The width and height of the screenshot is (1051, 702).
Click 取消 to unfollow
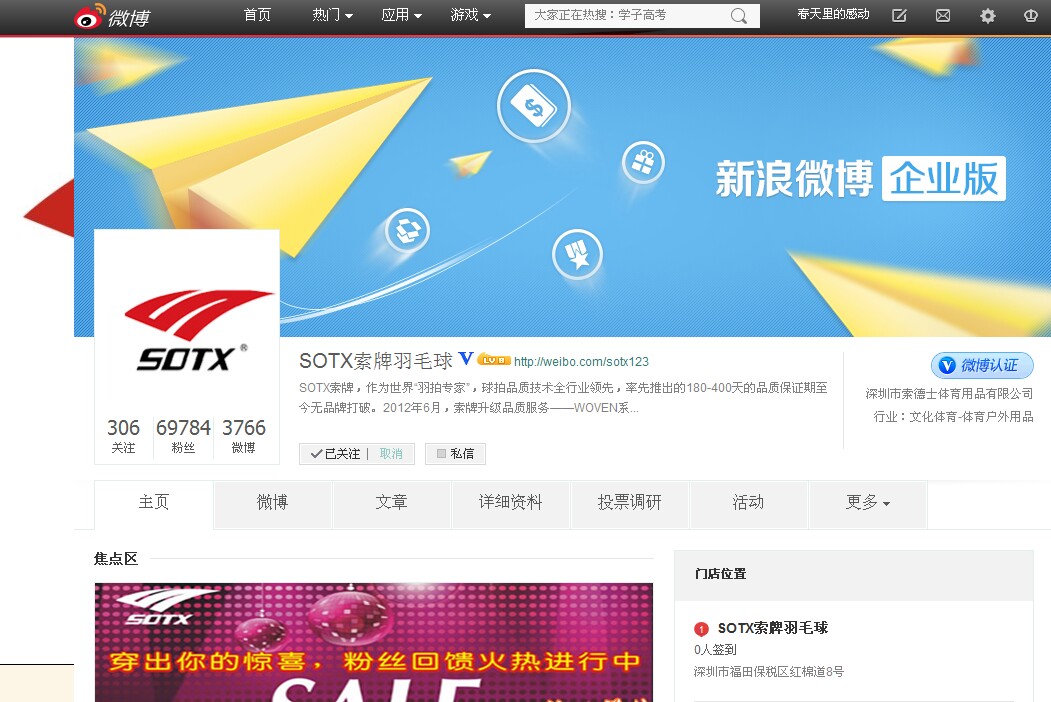point(391,454)
